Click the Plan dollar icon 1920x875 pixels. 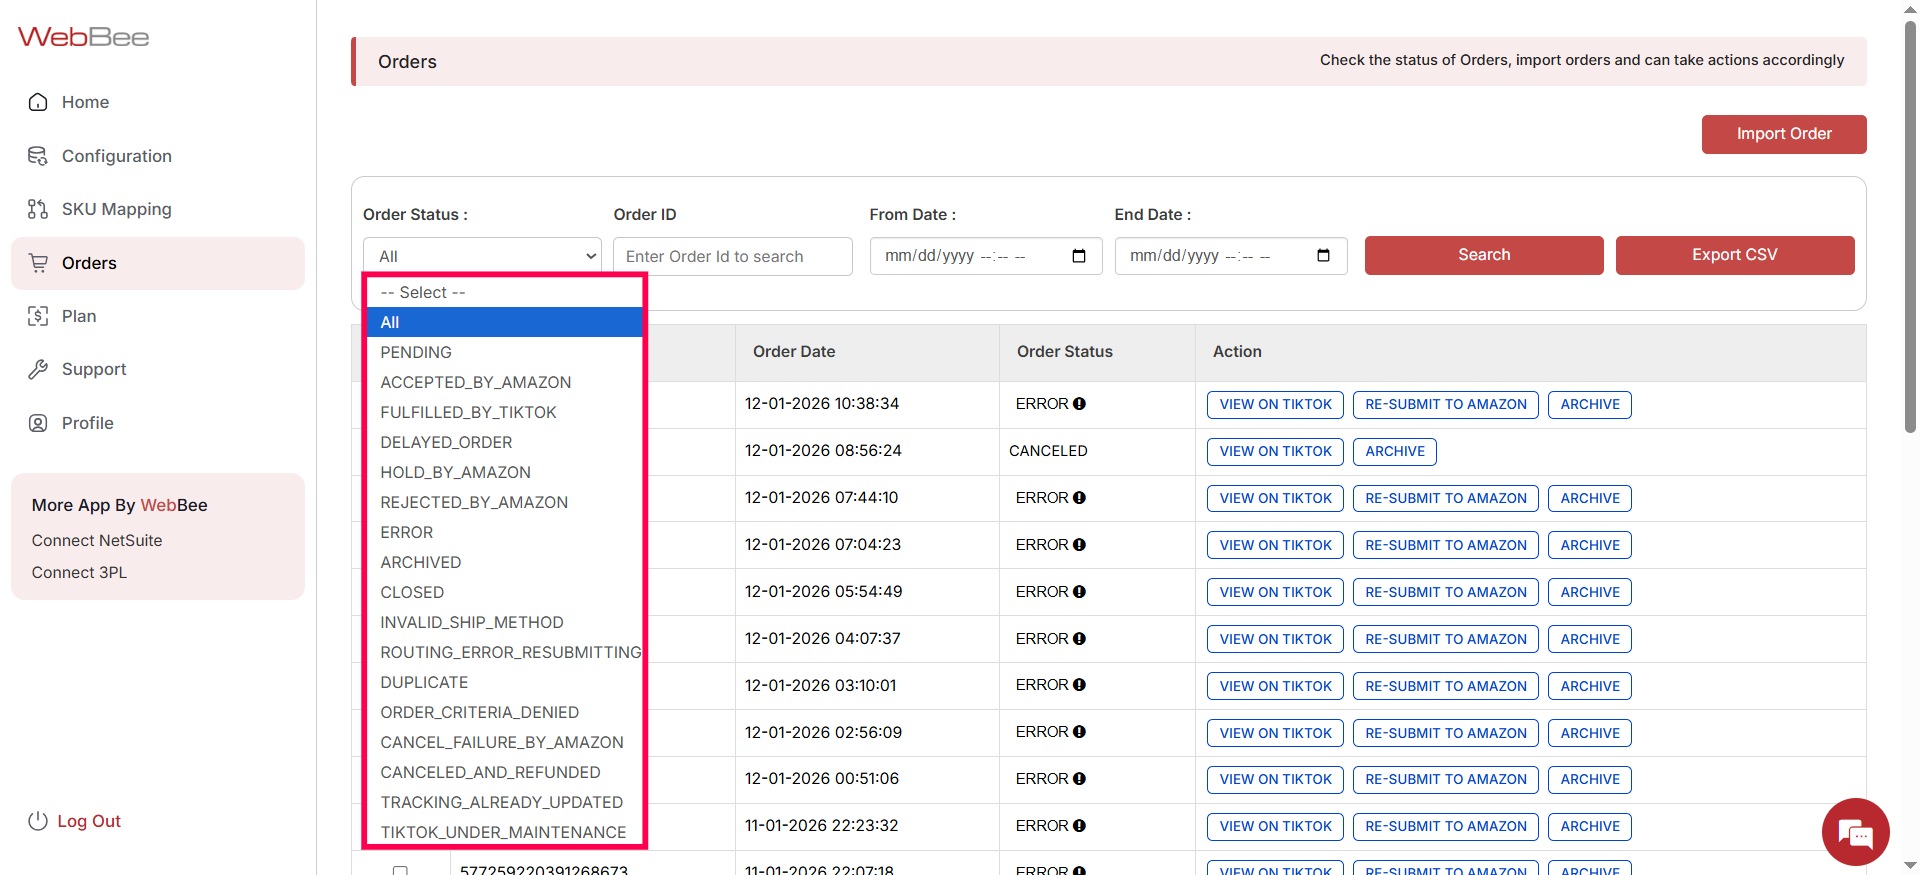click(x=38, y=316)
